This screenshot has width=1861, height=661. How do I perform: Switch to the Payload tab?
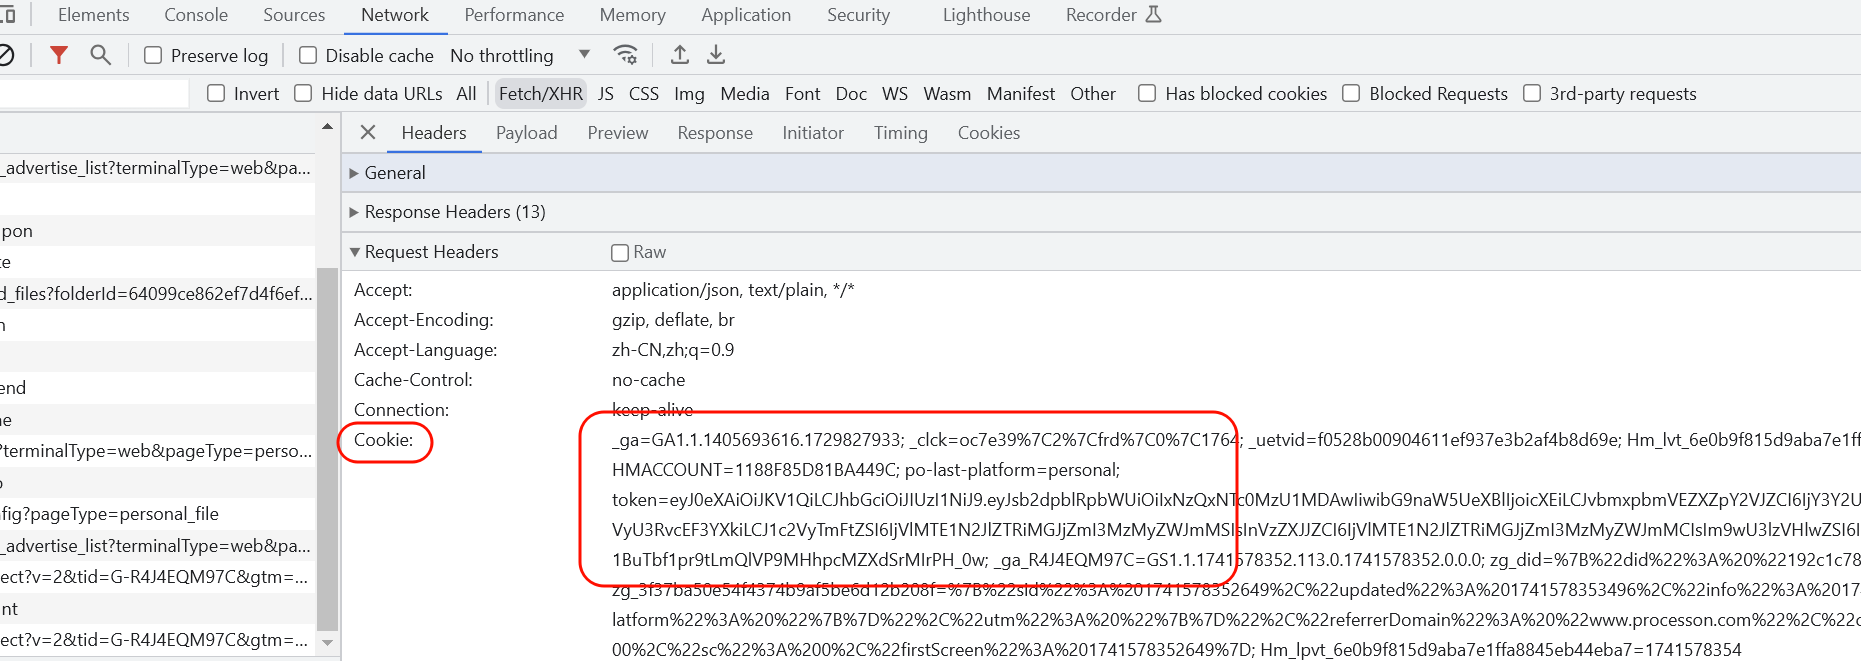(526, 133)
